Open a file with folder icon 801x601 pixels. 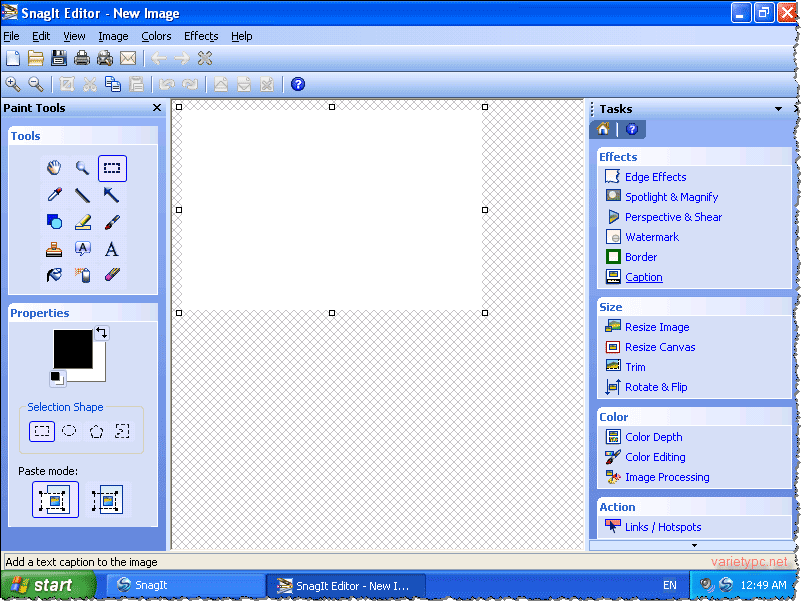coord(35,58)
